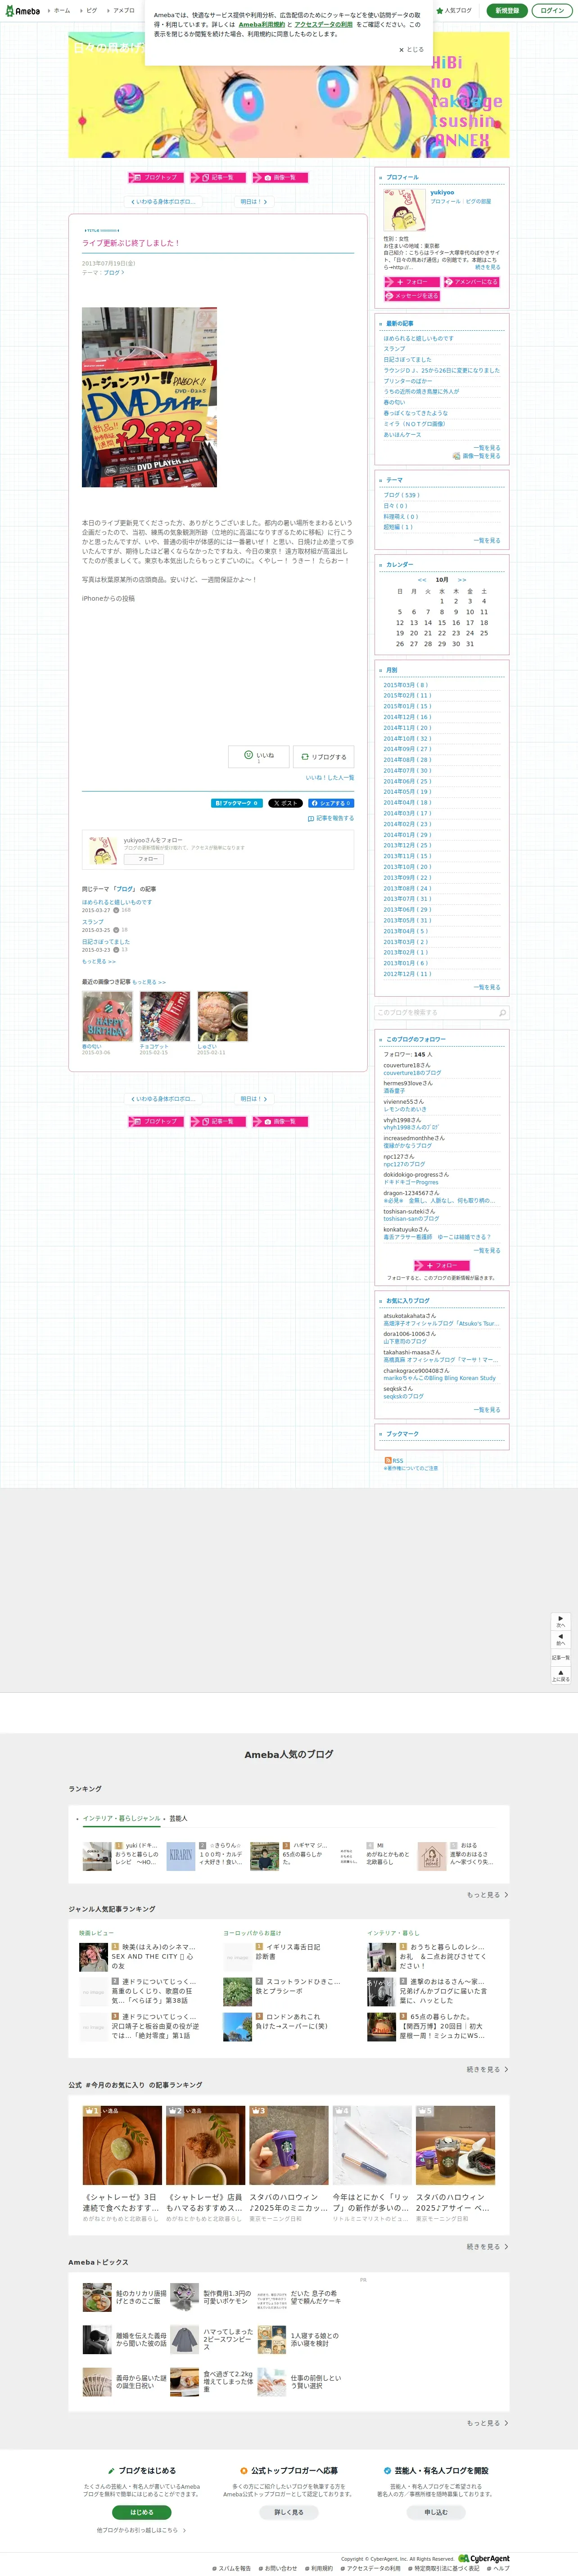The height and width of the screenshot is (2576, 578).
Task: Open the related article ほめられると嬉しいものです
Action: [117, 902]
